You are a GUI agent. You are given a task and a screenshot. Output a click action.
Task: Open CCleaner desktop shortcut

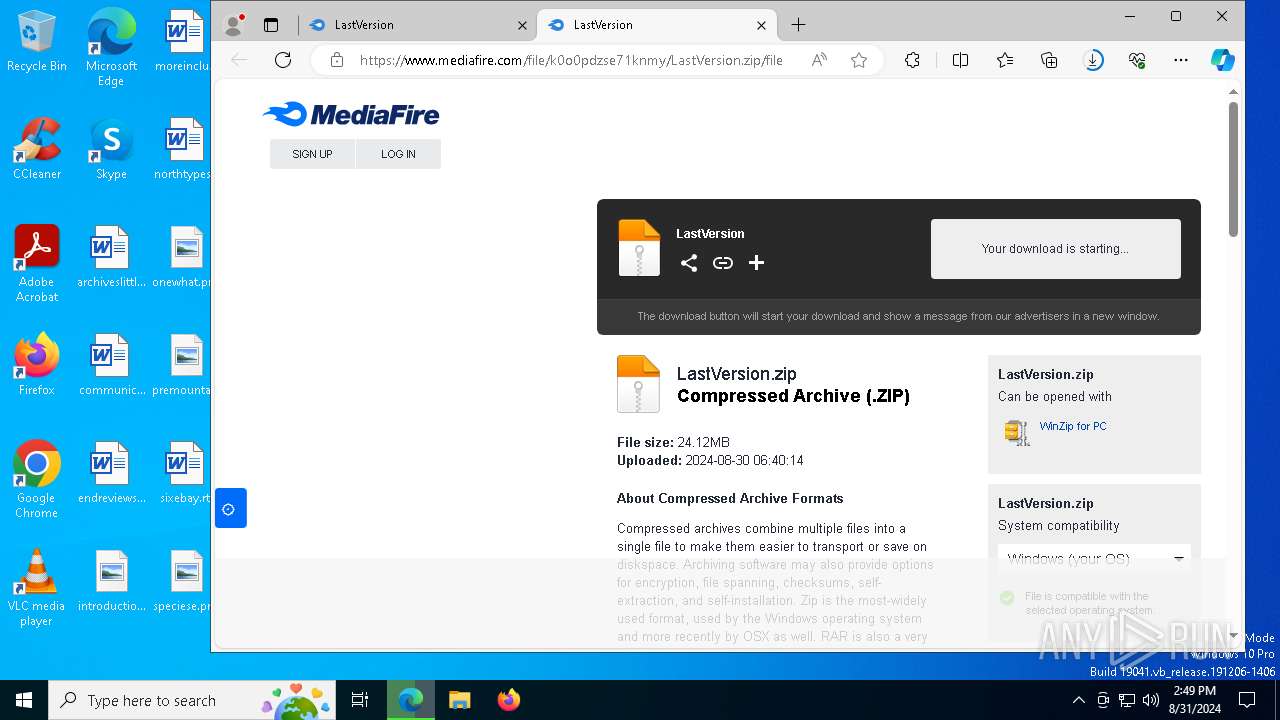(37, 148)
